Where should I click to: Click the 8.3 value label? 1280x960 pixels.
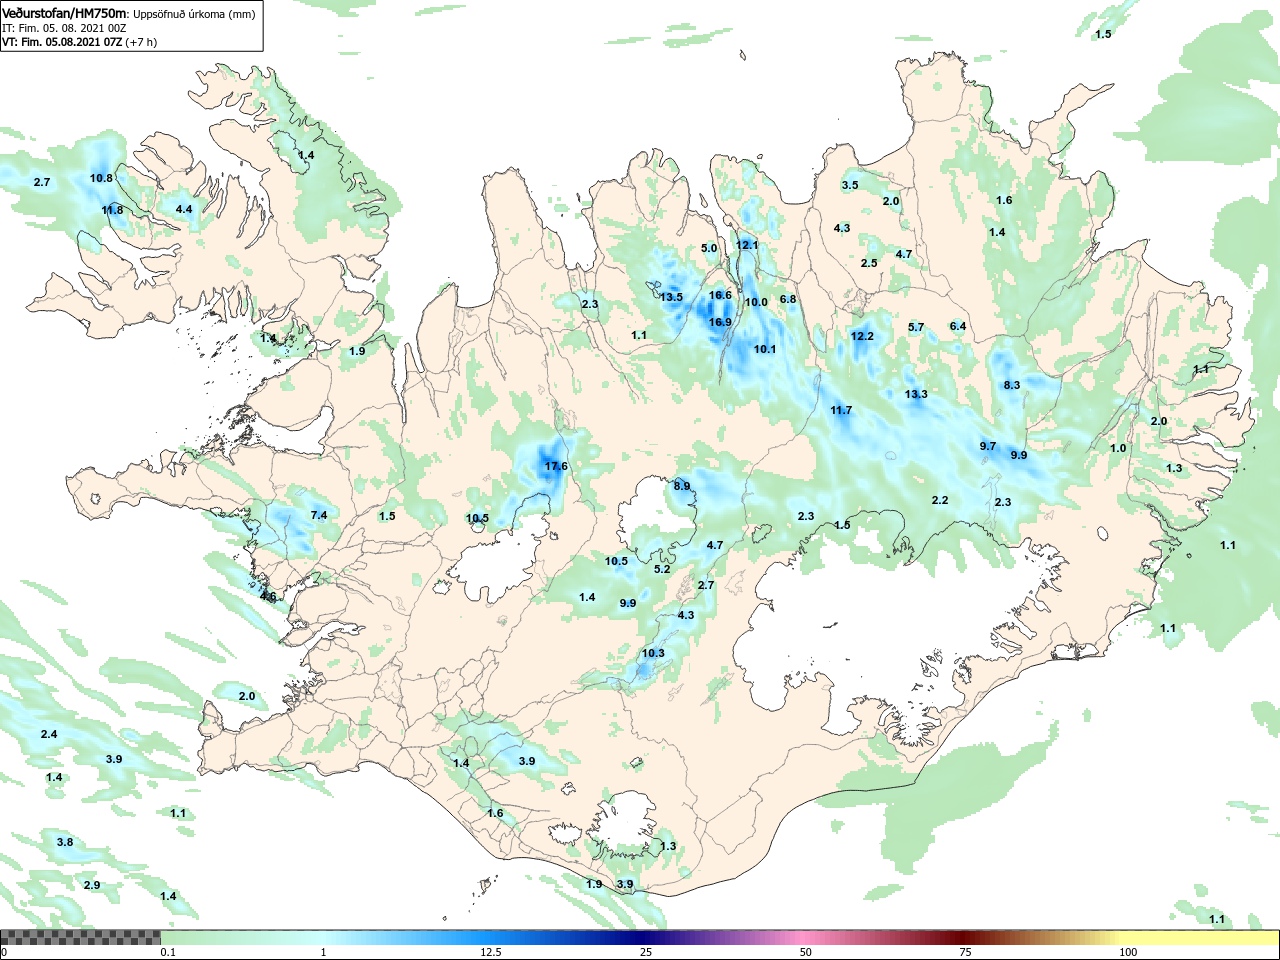[x=1012, y=385]
